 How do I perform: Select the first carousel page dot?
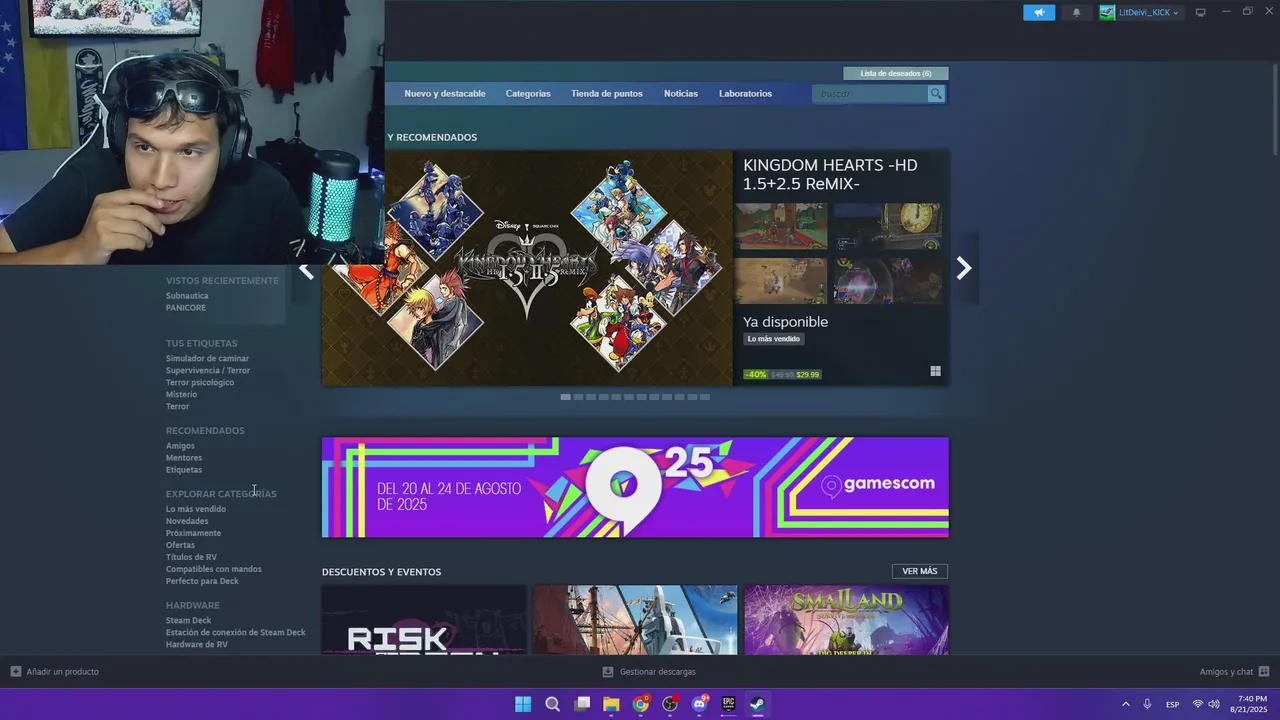565,397
